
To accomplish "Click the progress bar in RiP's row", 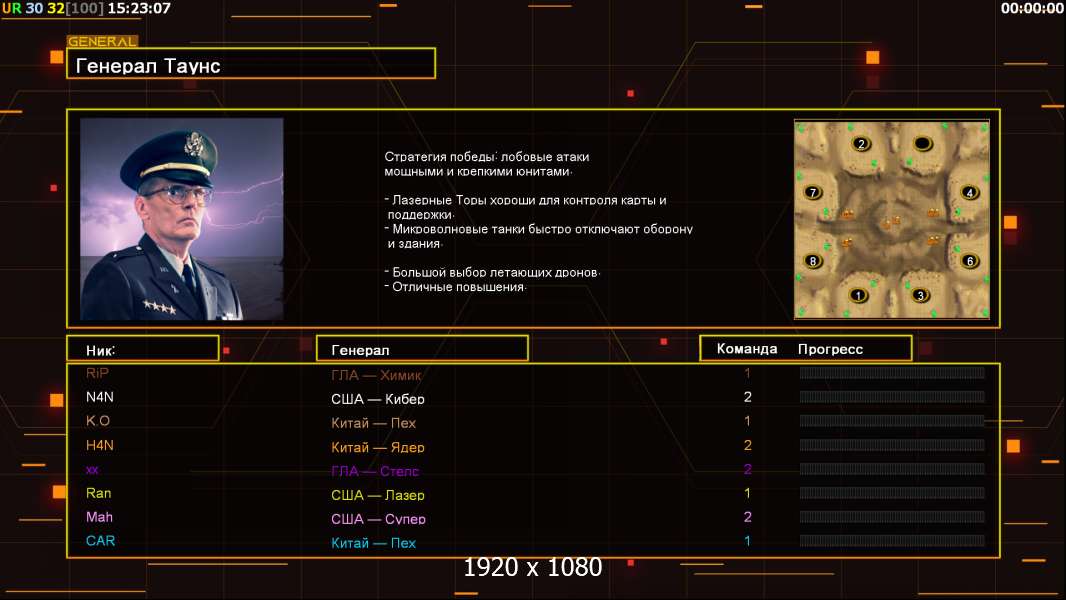I will (892, 372).
